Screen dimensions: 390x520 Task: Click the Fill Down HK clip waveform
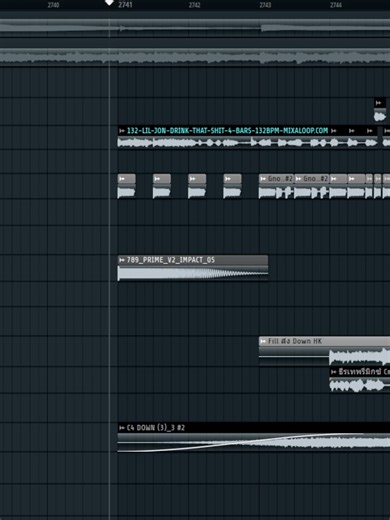pyautogui.click(x=324, y=357)
